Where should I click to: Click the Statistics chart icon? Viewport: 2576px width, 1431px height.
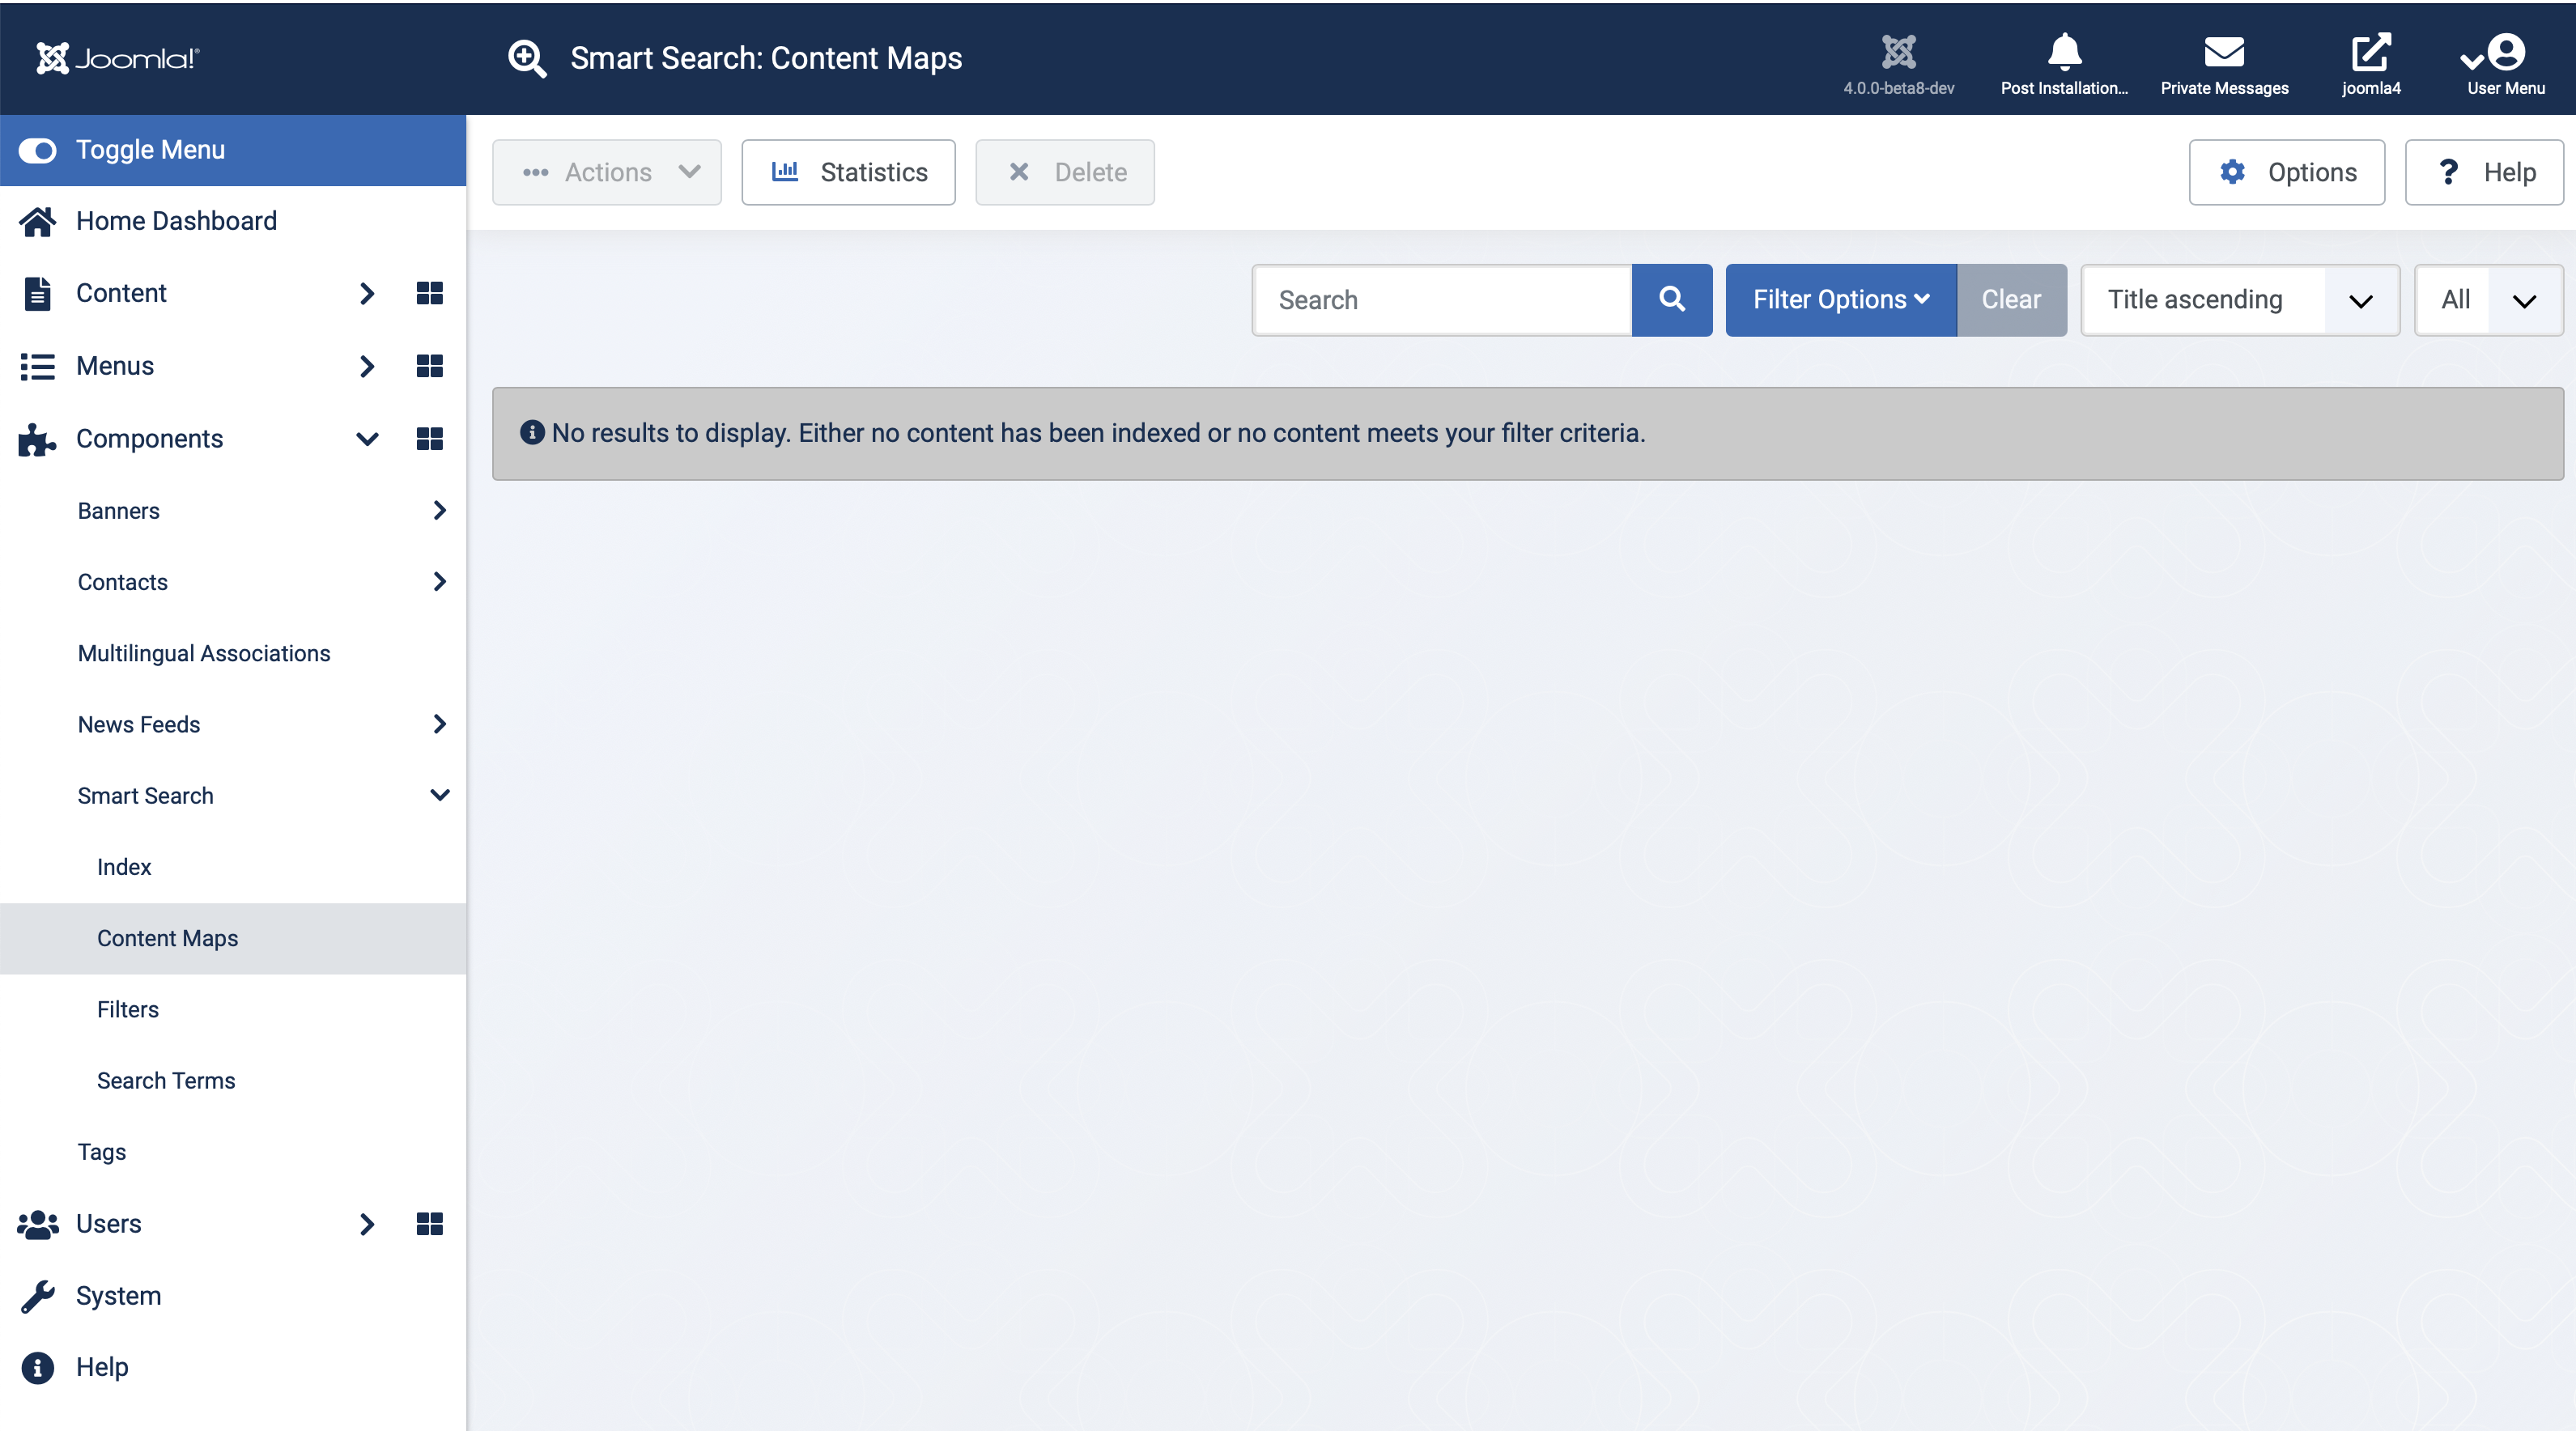pyautogui.click(x=785, y=171)
